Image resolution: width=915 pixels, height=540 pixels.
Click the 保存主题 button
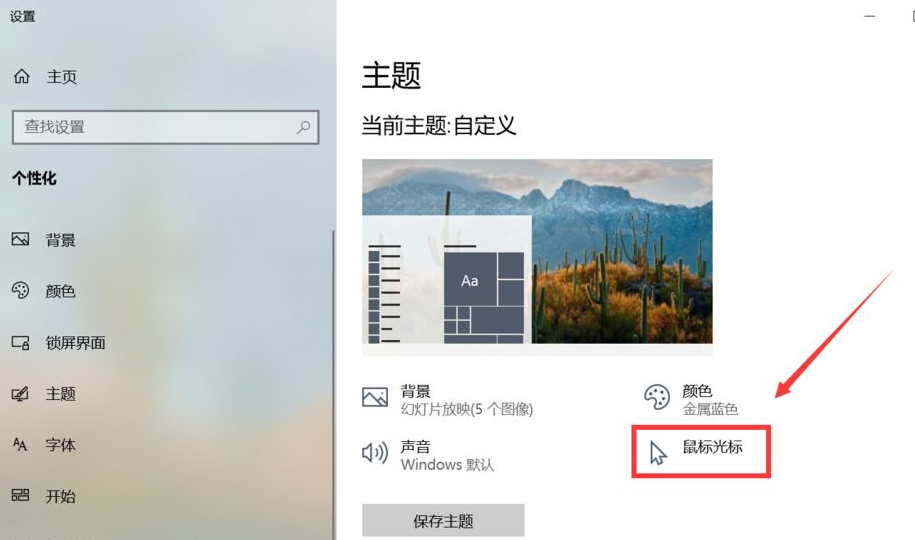[443, 520]
